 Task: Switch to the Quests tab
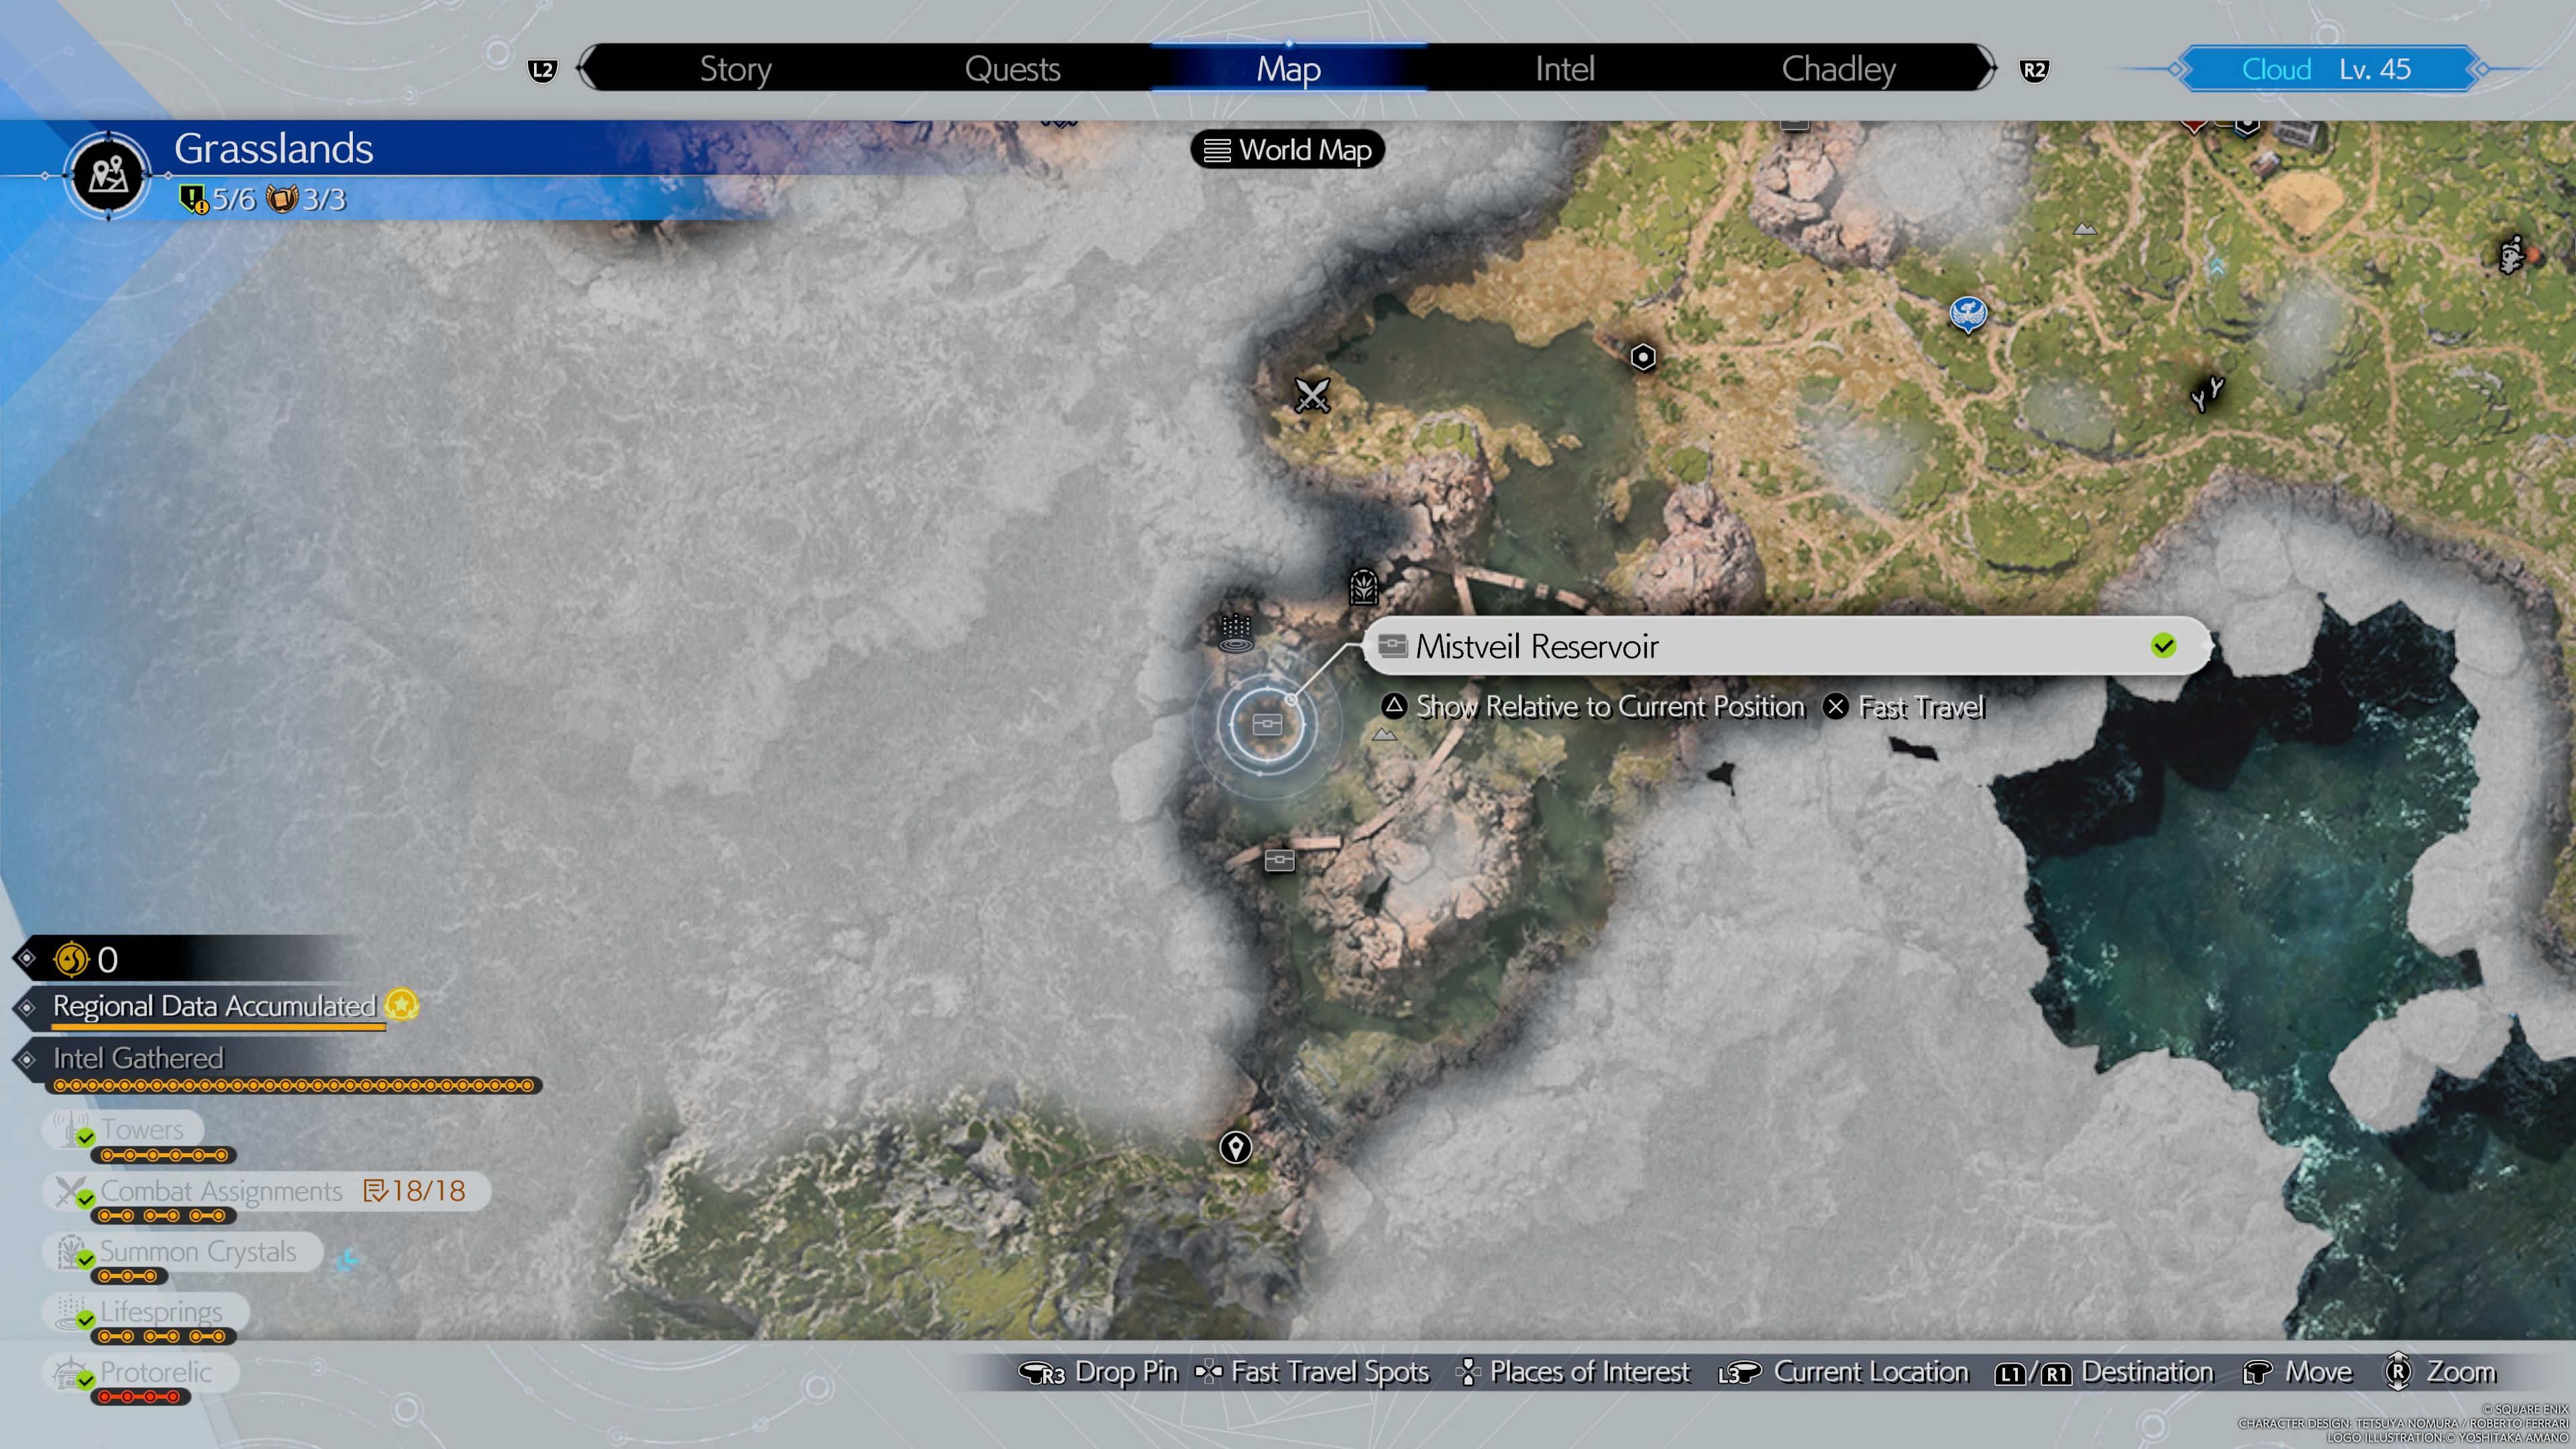pyautogui.click(x=1012, y=69)
